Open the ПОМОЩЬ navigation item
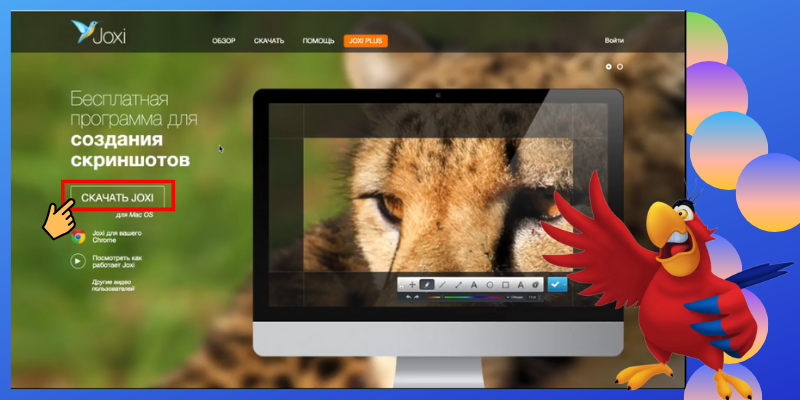 click(318, 41)
